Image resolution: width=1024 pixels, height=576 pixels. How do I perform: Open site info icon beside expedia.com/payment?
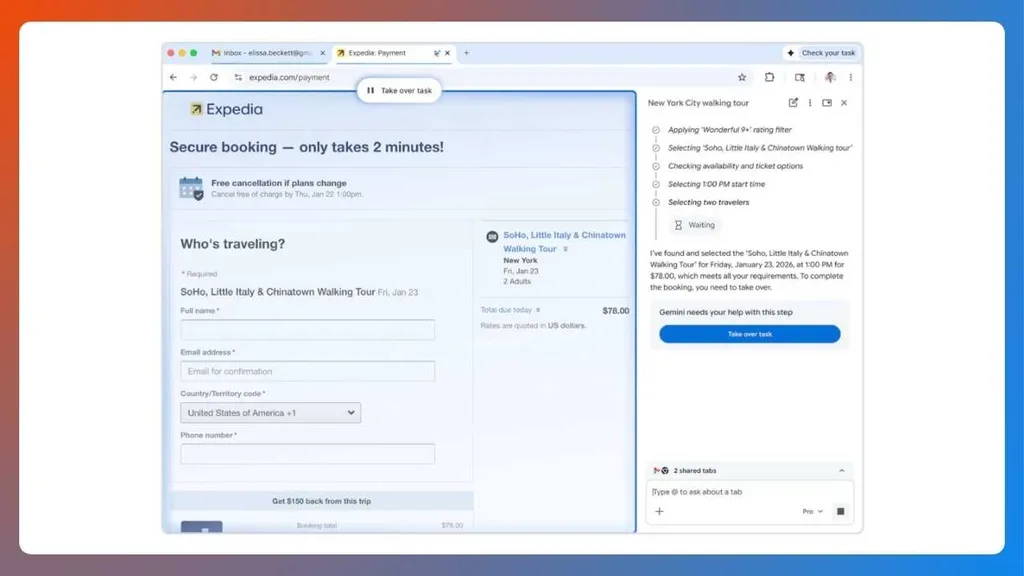click(238, 77)
